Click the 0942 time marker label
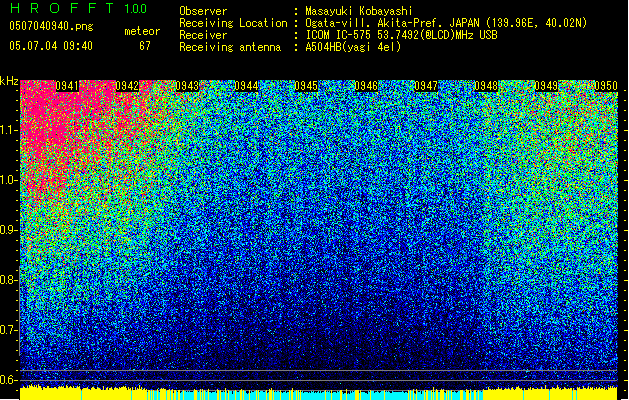The image size is (629, 400). point(127,86)
